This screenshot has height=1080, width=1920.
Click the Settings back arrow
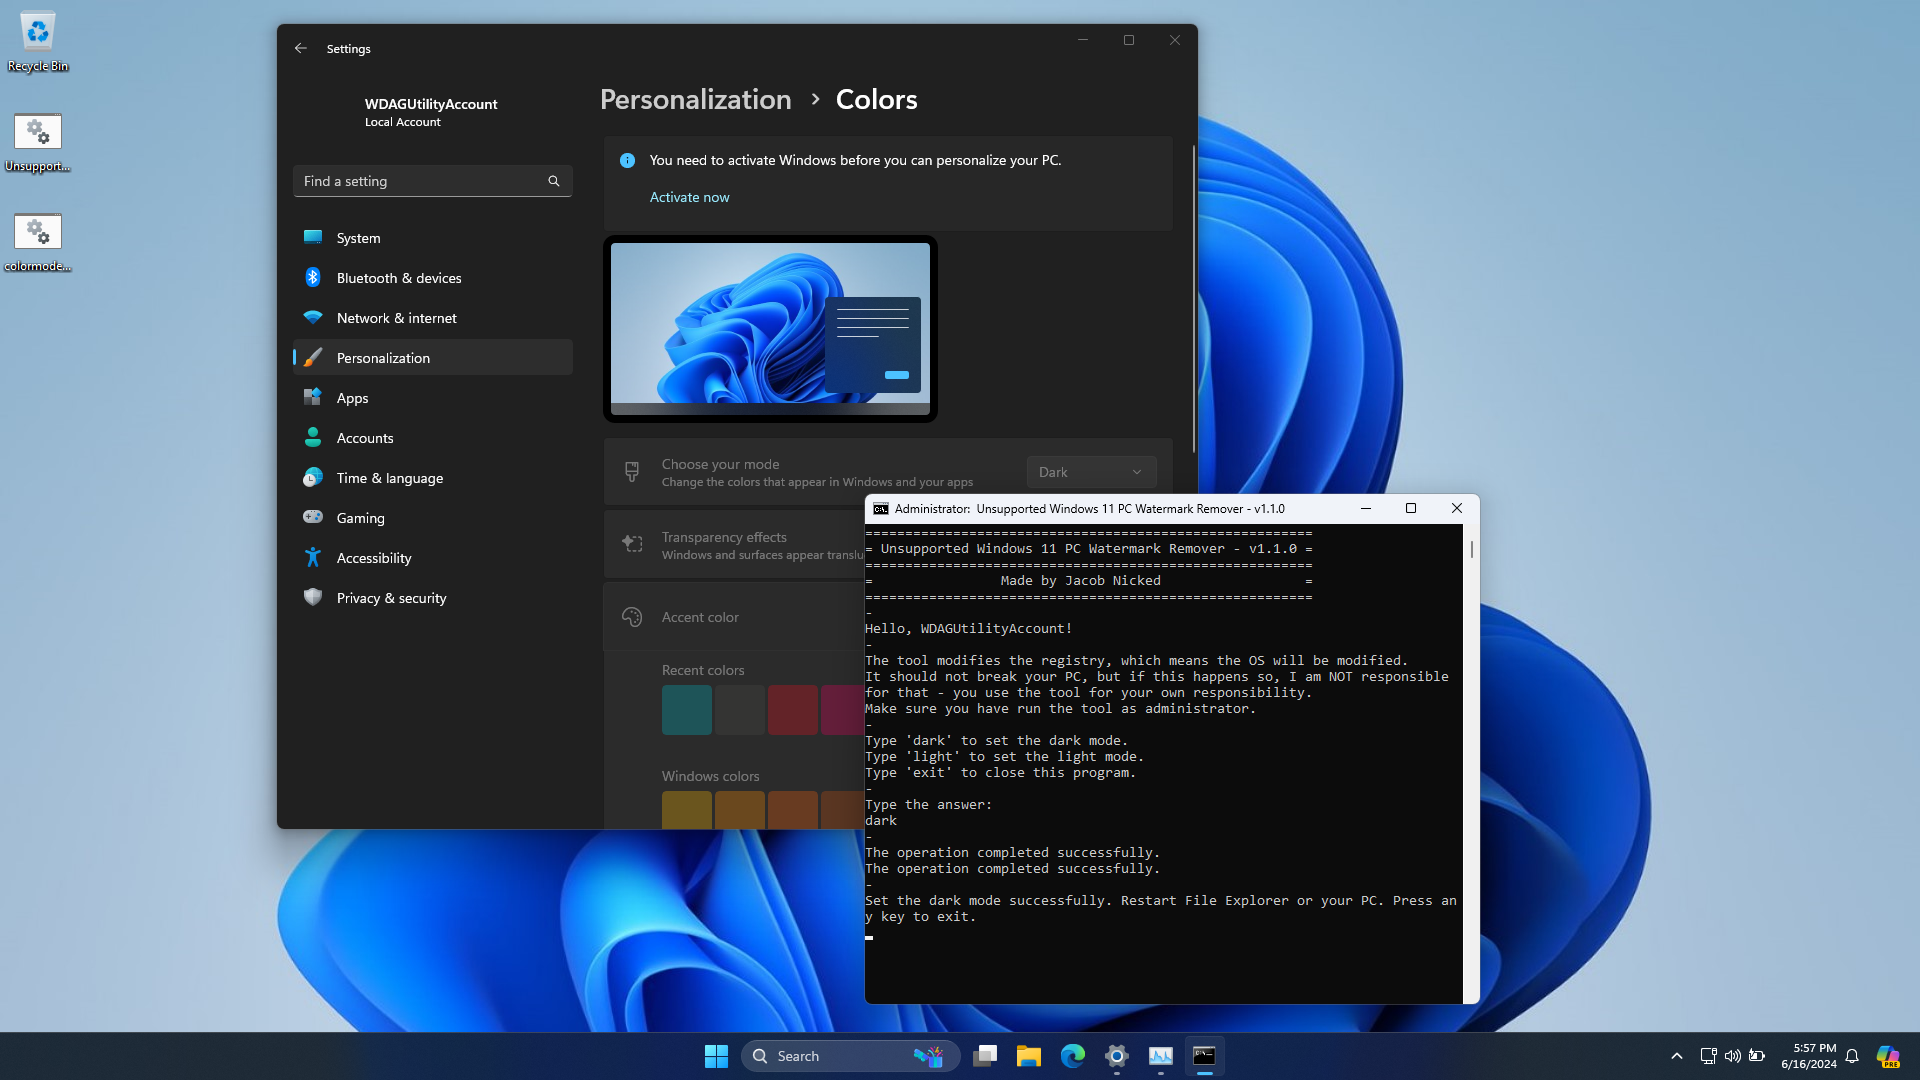point(301,48)
